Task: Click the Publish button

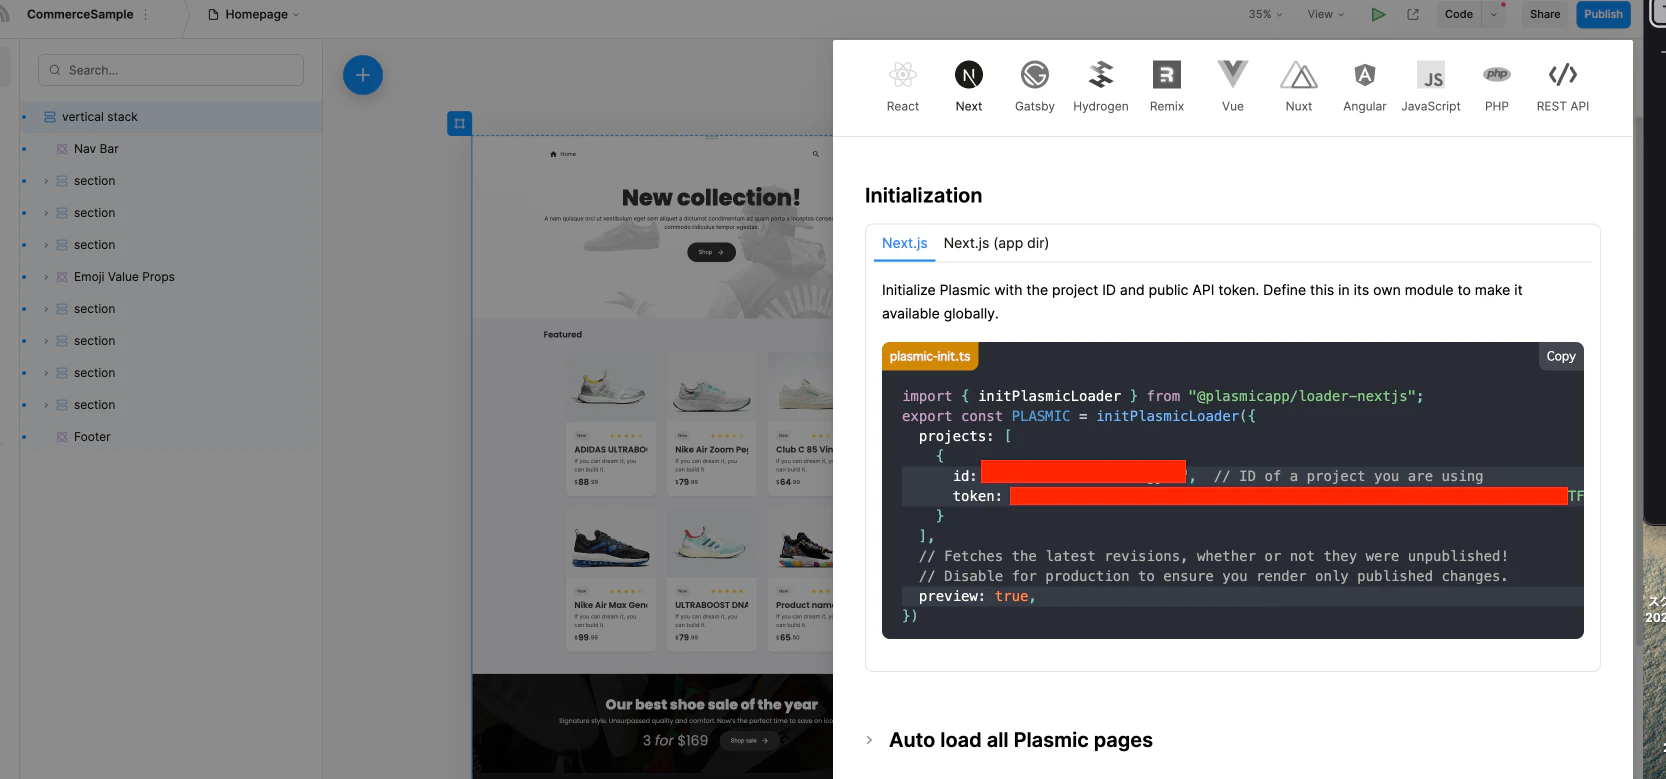Action: [1603, 14]
